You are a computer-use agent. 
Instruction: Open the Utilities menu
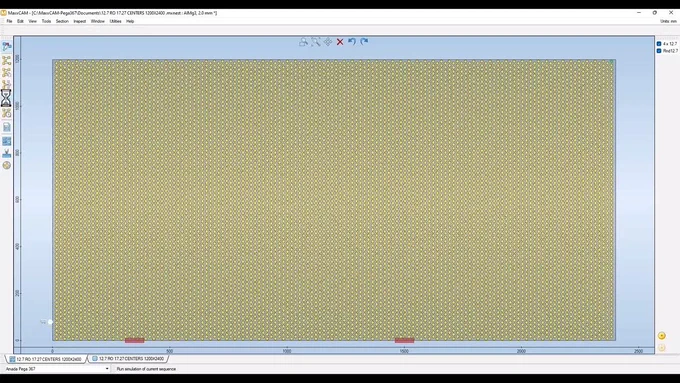[115, 21]
